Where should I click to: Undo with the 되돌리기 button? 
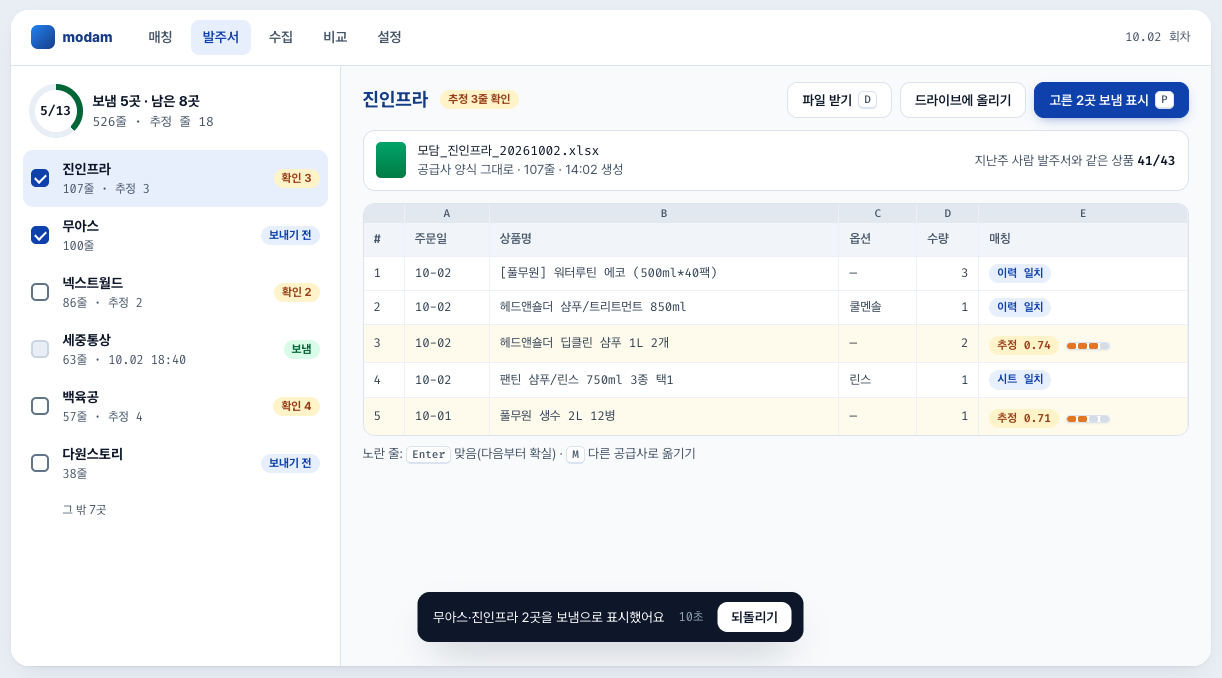(x=754, y=617)
